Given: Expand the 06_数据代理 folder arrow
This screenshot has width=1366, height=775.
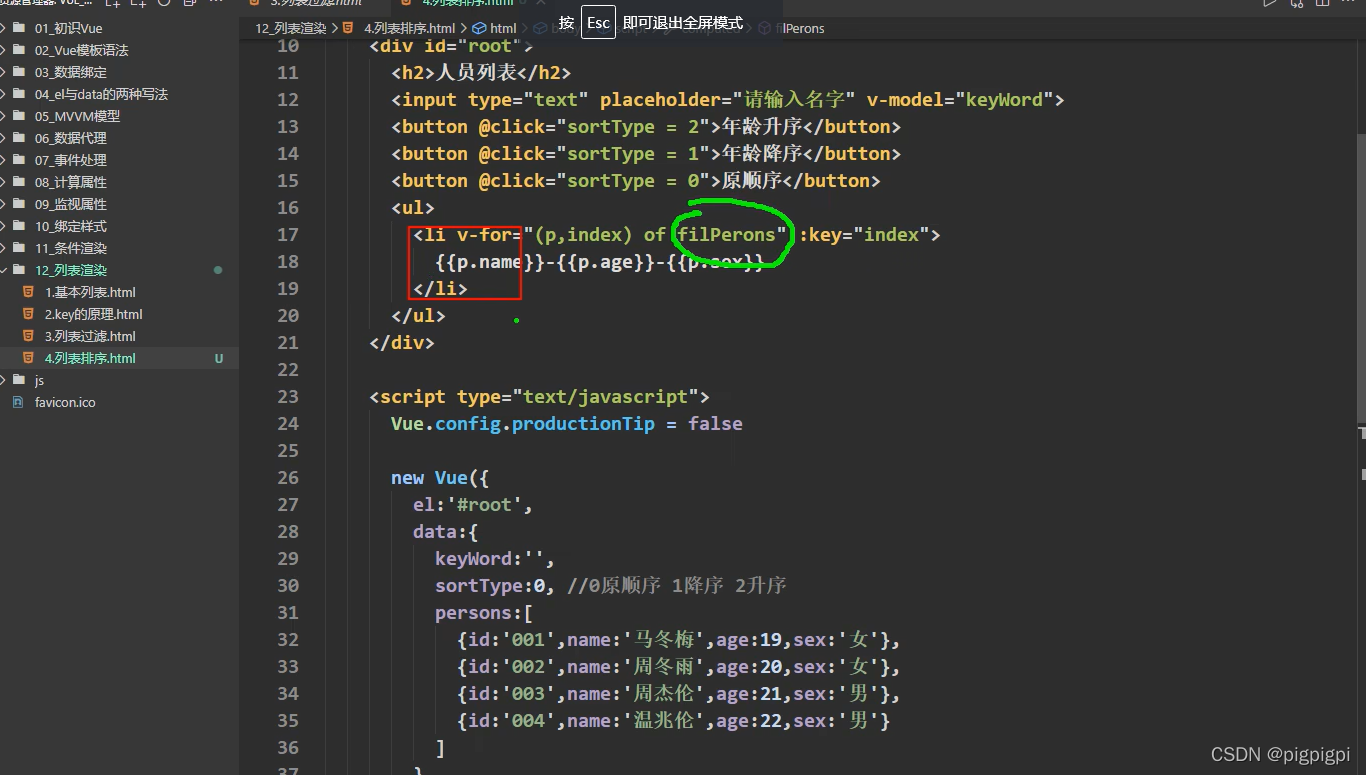Looking at the screenshot, I should click(3, 138).
